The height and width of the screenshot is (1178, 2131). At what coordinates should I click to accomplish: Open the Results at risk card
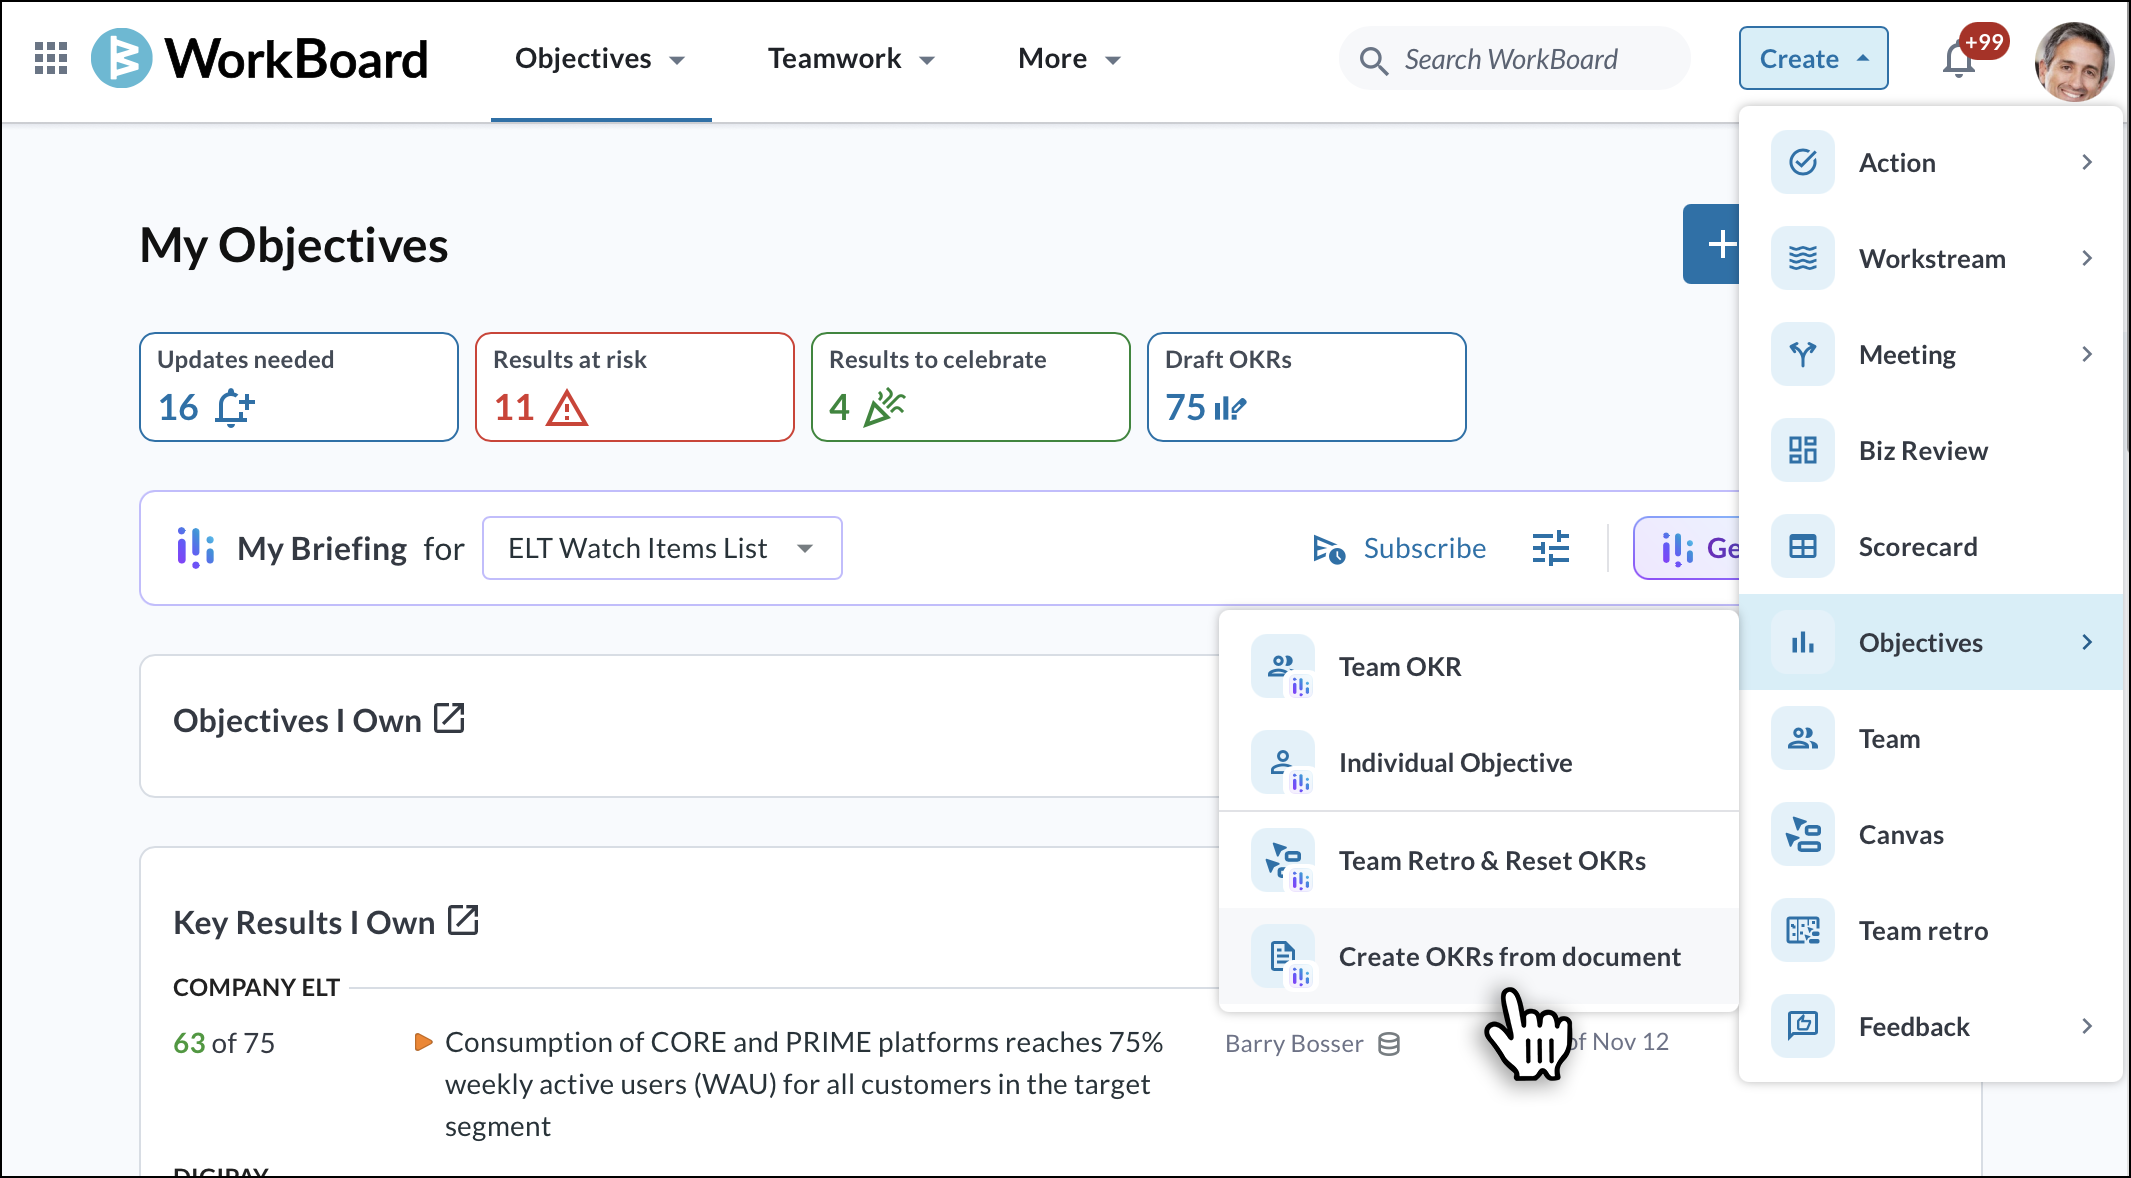(635, 387)
